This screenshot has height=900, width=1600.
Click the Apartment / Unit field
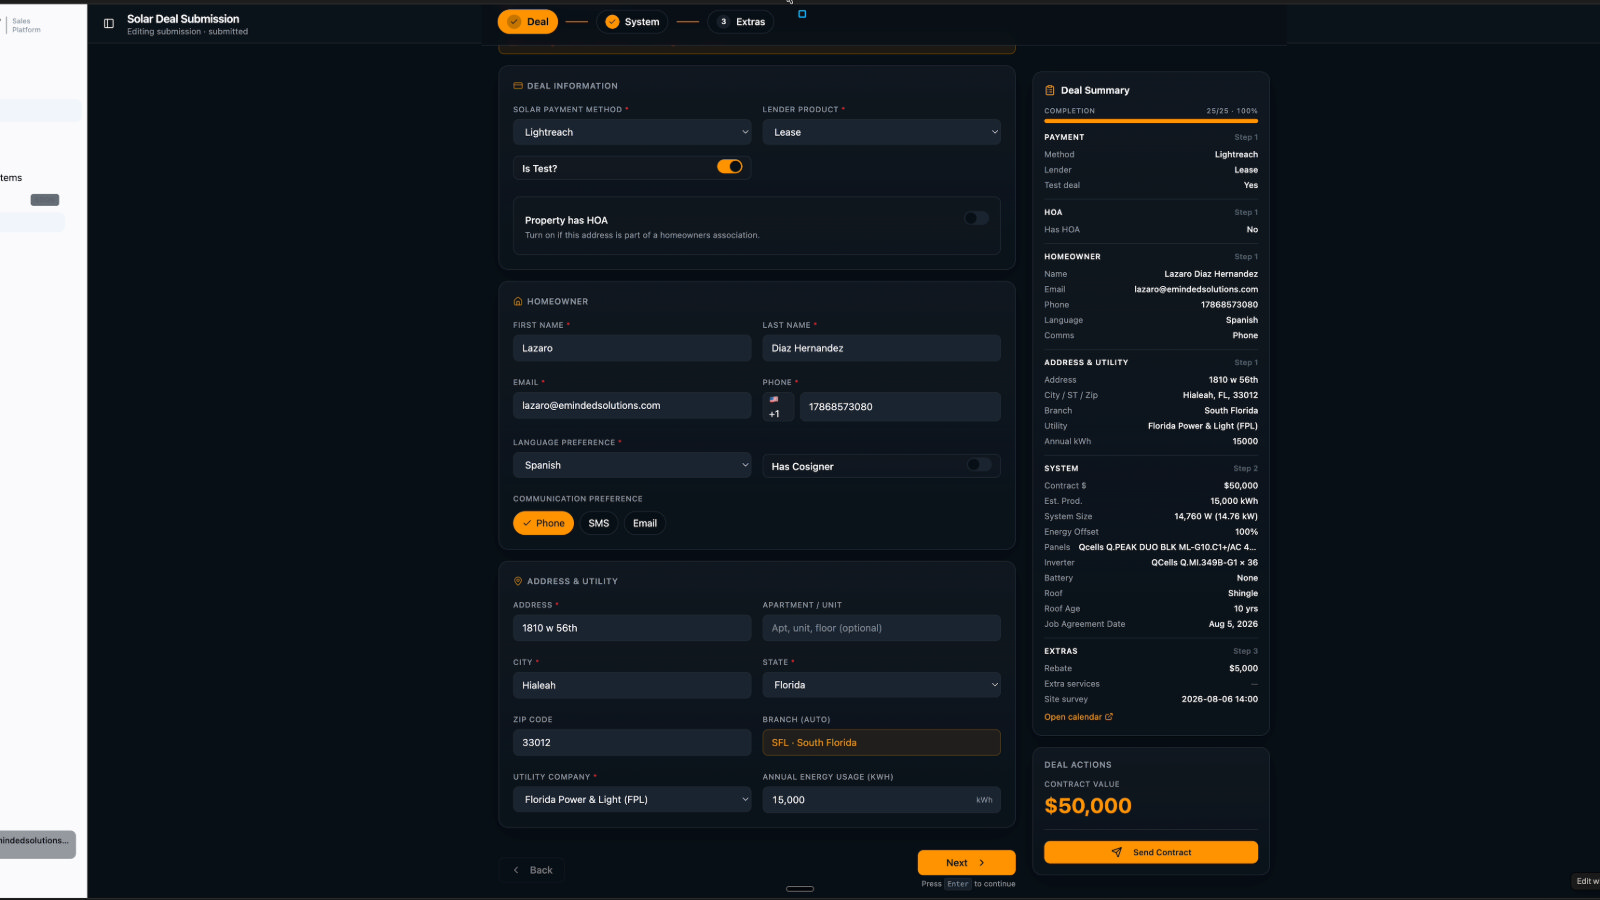(881, 628)
